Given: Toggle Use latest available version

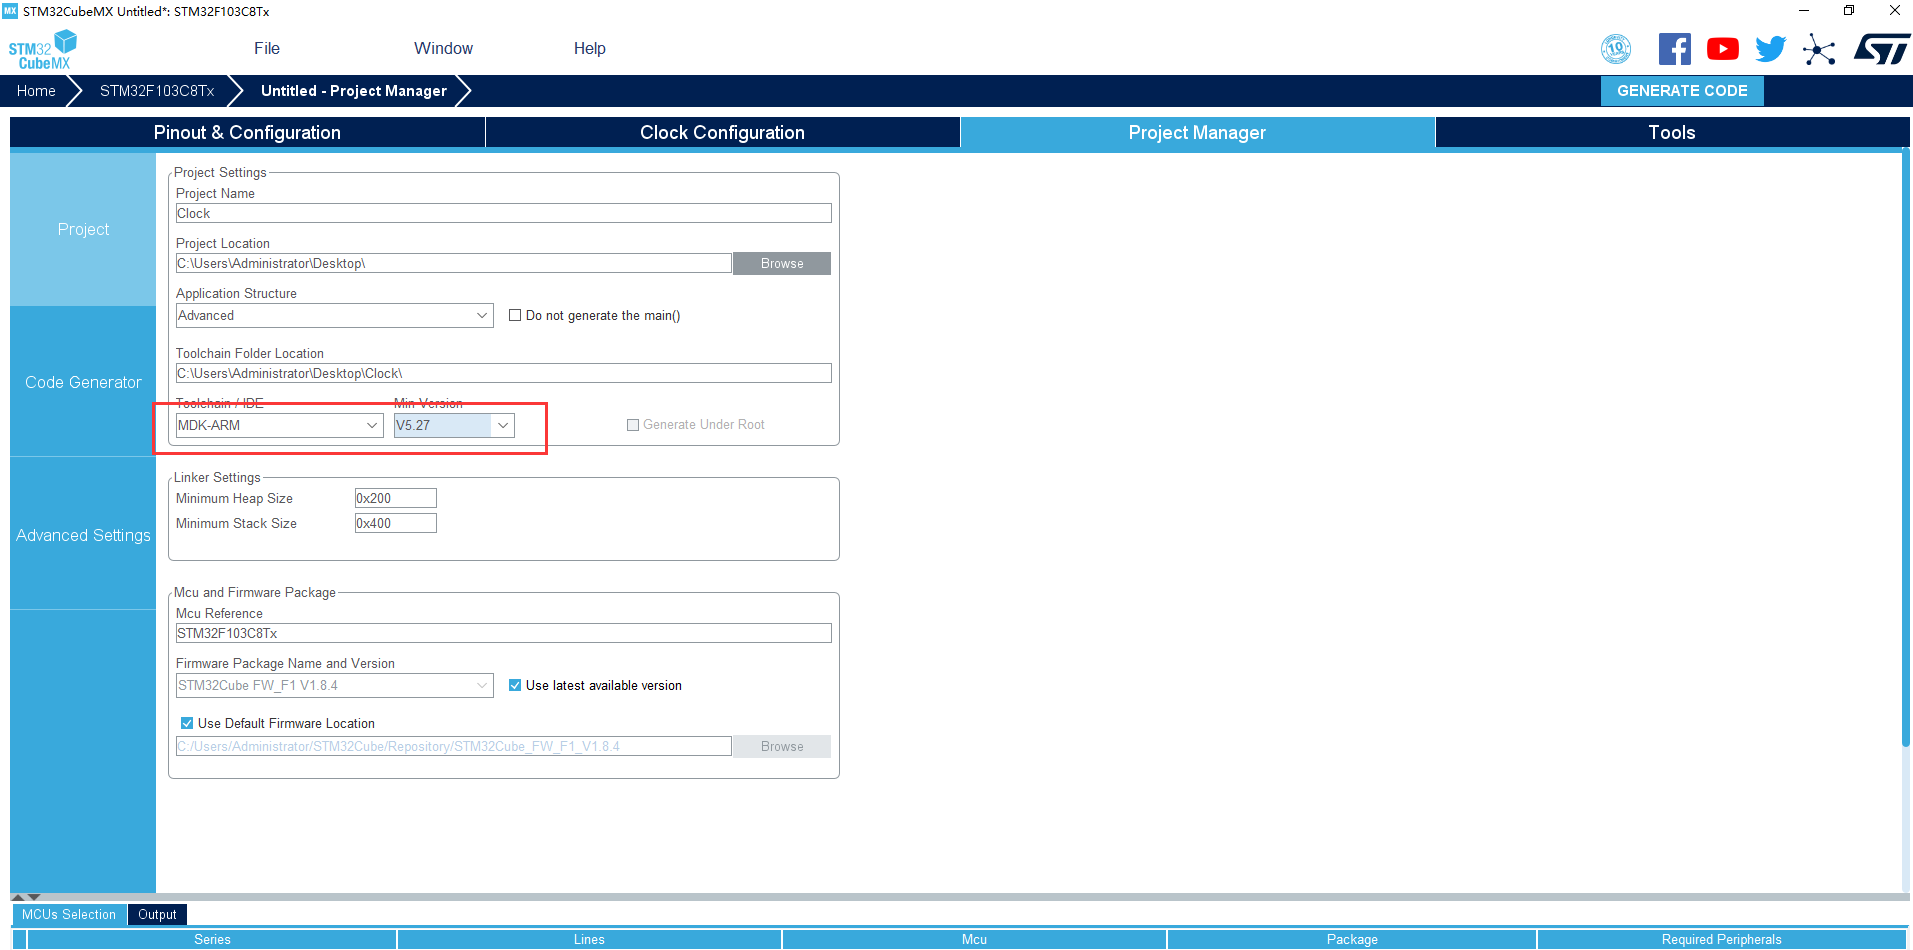Looking at the screenshot, I should pyautogui.click(x=515, y=686).
